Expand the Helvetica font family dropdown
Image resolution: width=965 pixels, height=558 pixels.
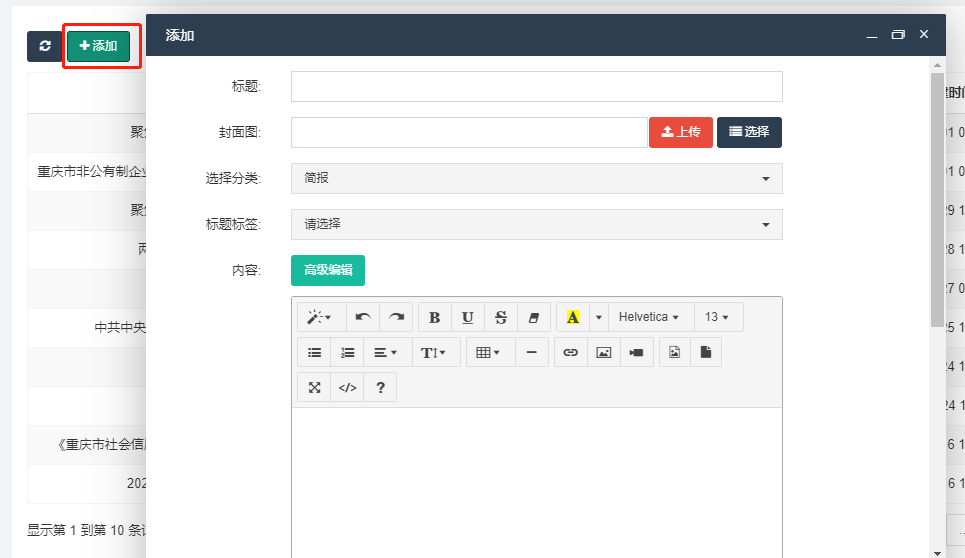[649, 317]
